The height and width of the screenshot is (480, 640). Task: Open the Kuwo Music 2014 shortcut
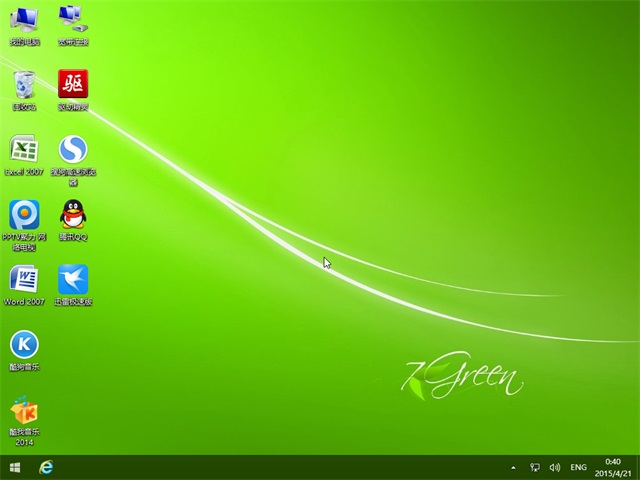pos(24,410)
